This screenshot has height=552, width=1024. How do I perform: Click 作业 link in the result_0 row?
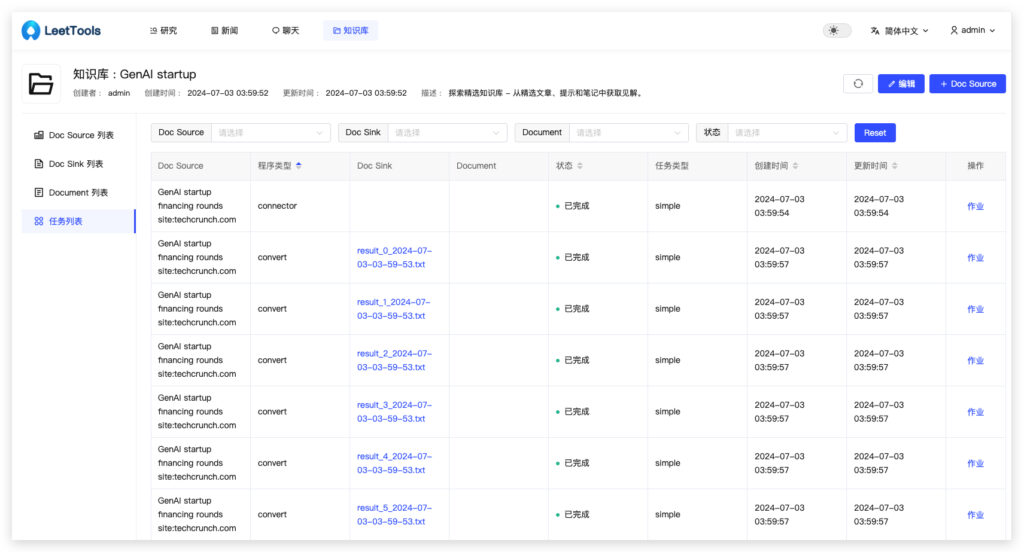[x=975, y=258]
